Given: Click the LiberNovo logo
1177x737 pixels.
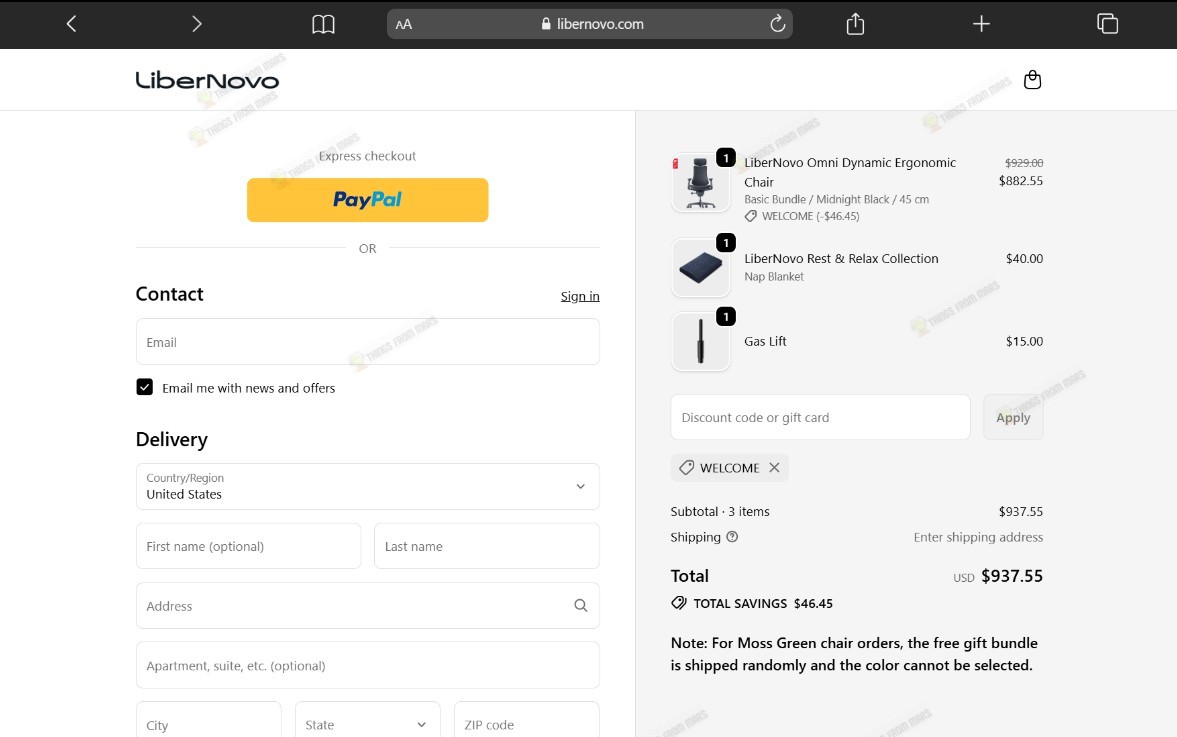Looking at the screenshot, I should 207,80.
